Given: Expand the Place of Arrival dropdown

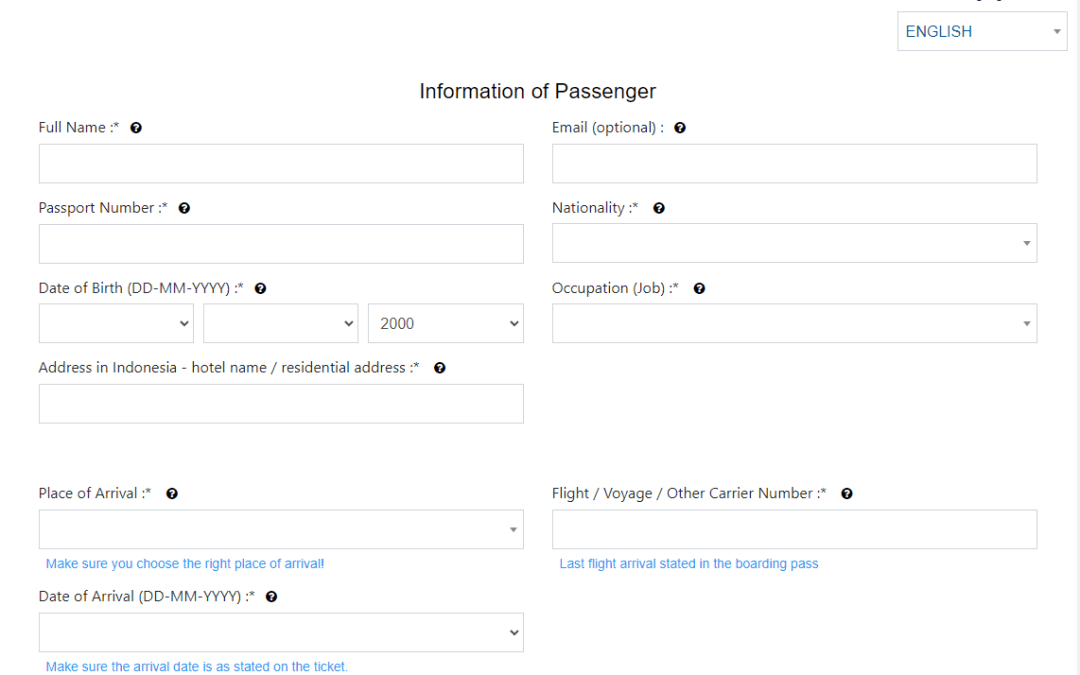Looking at the screenshot, I should tap(281, 529).
